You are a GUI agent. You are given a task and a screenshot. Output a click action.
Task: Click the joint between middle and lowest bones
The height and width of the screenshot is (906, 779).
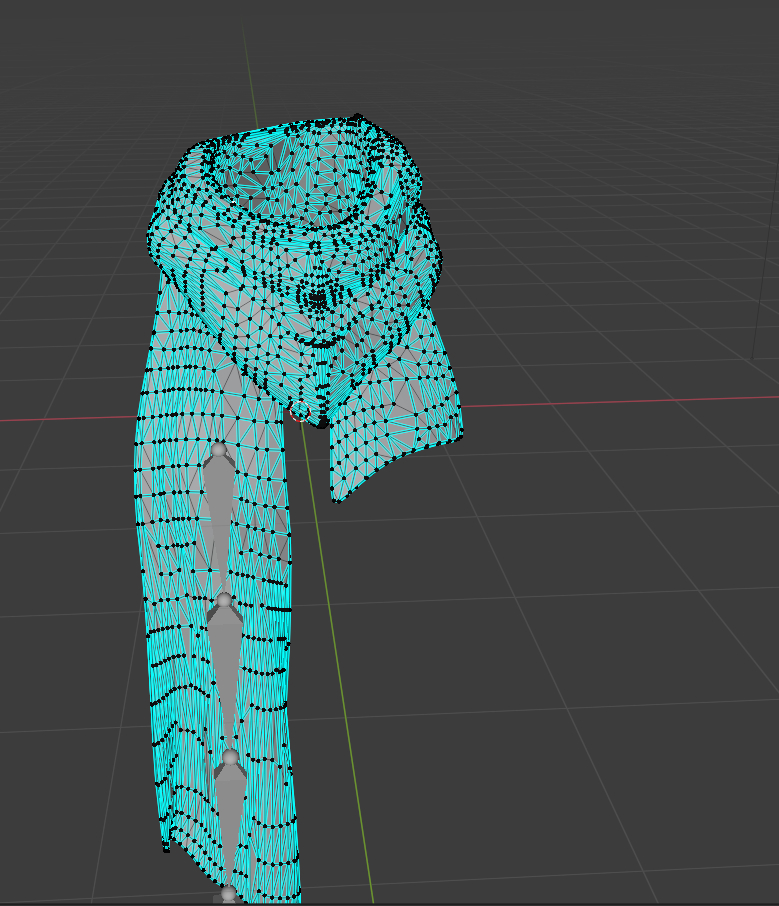click(230, 759)
